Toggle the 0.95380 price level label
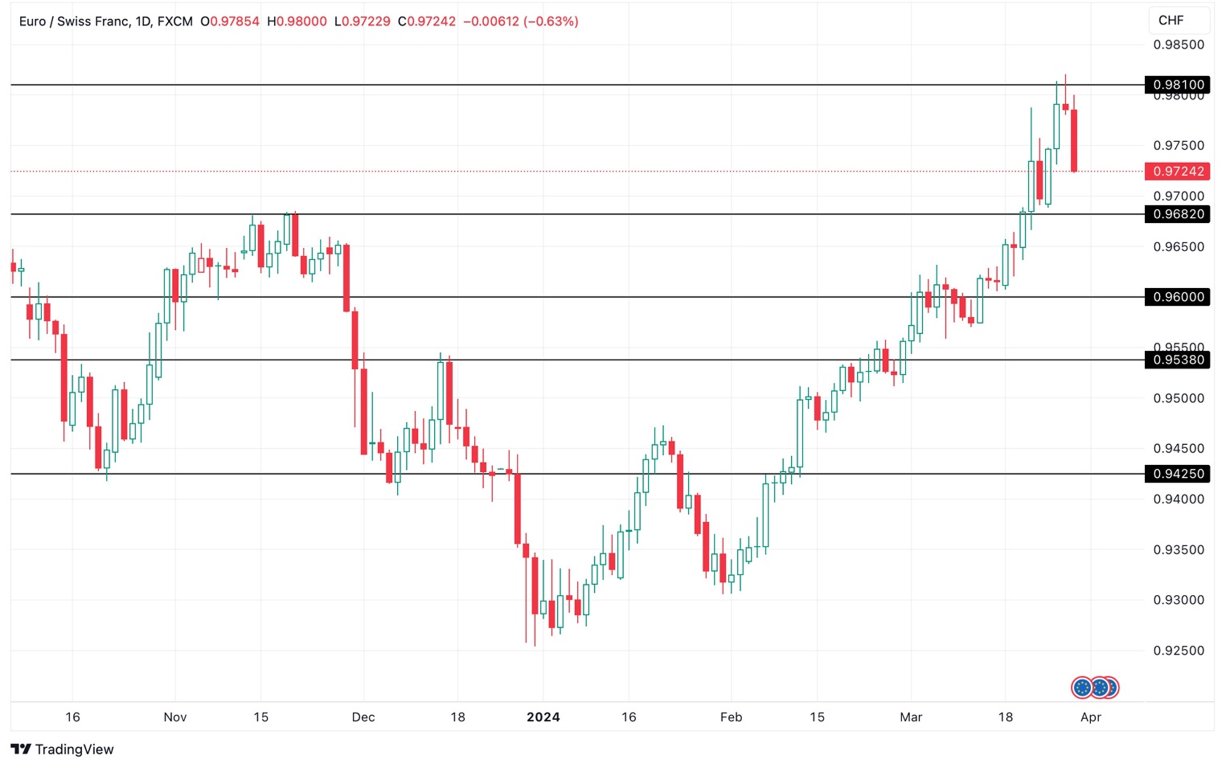The image size is (1225, 768). [x=1179, y=360]
